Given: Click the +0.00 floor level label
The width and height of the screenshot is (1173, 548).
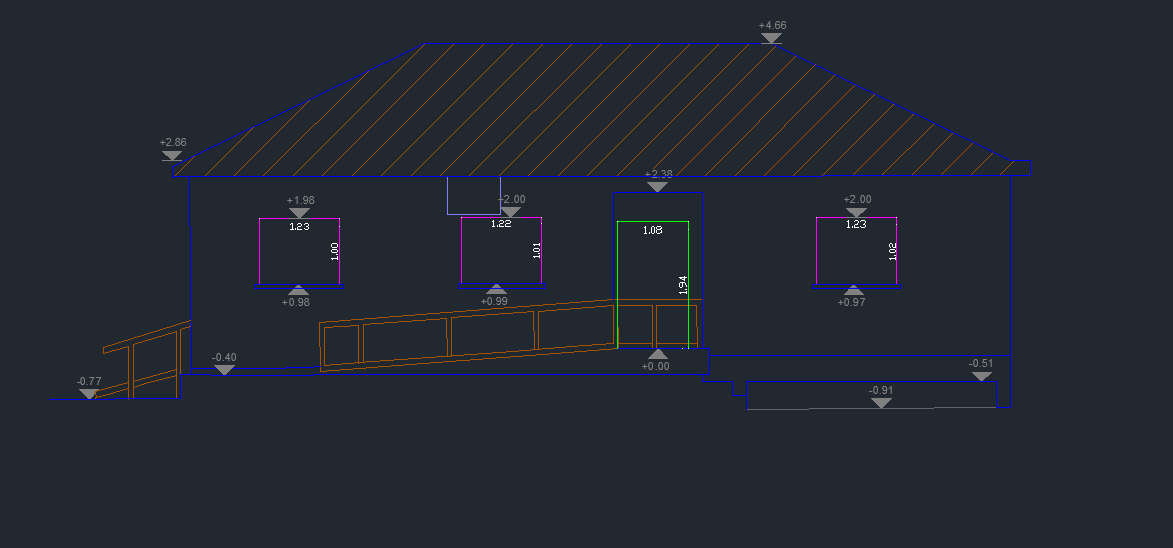Looking at the screenshot, I should point(656,366).
